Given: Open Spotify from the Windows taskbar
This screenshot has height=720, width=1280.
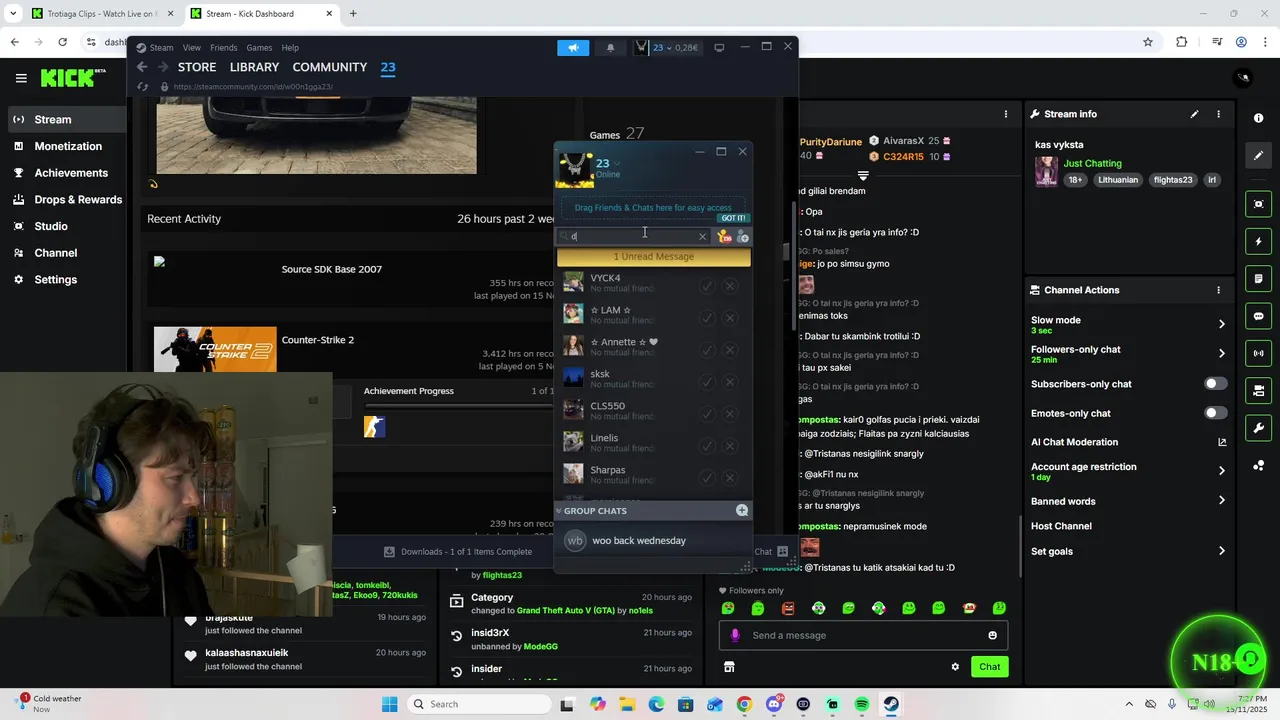Looking at the screenshot, I should (x=862, y=704).
